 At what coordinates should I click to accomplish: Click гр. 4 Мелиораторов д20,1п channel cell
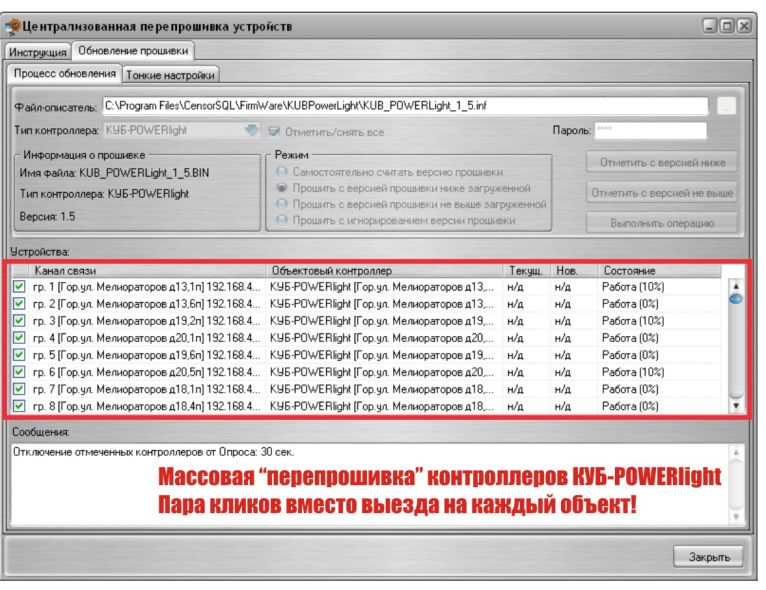(x=147, y=338)
